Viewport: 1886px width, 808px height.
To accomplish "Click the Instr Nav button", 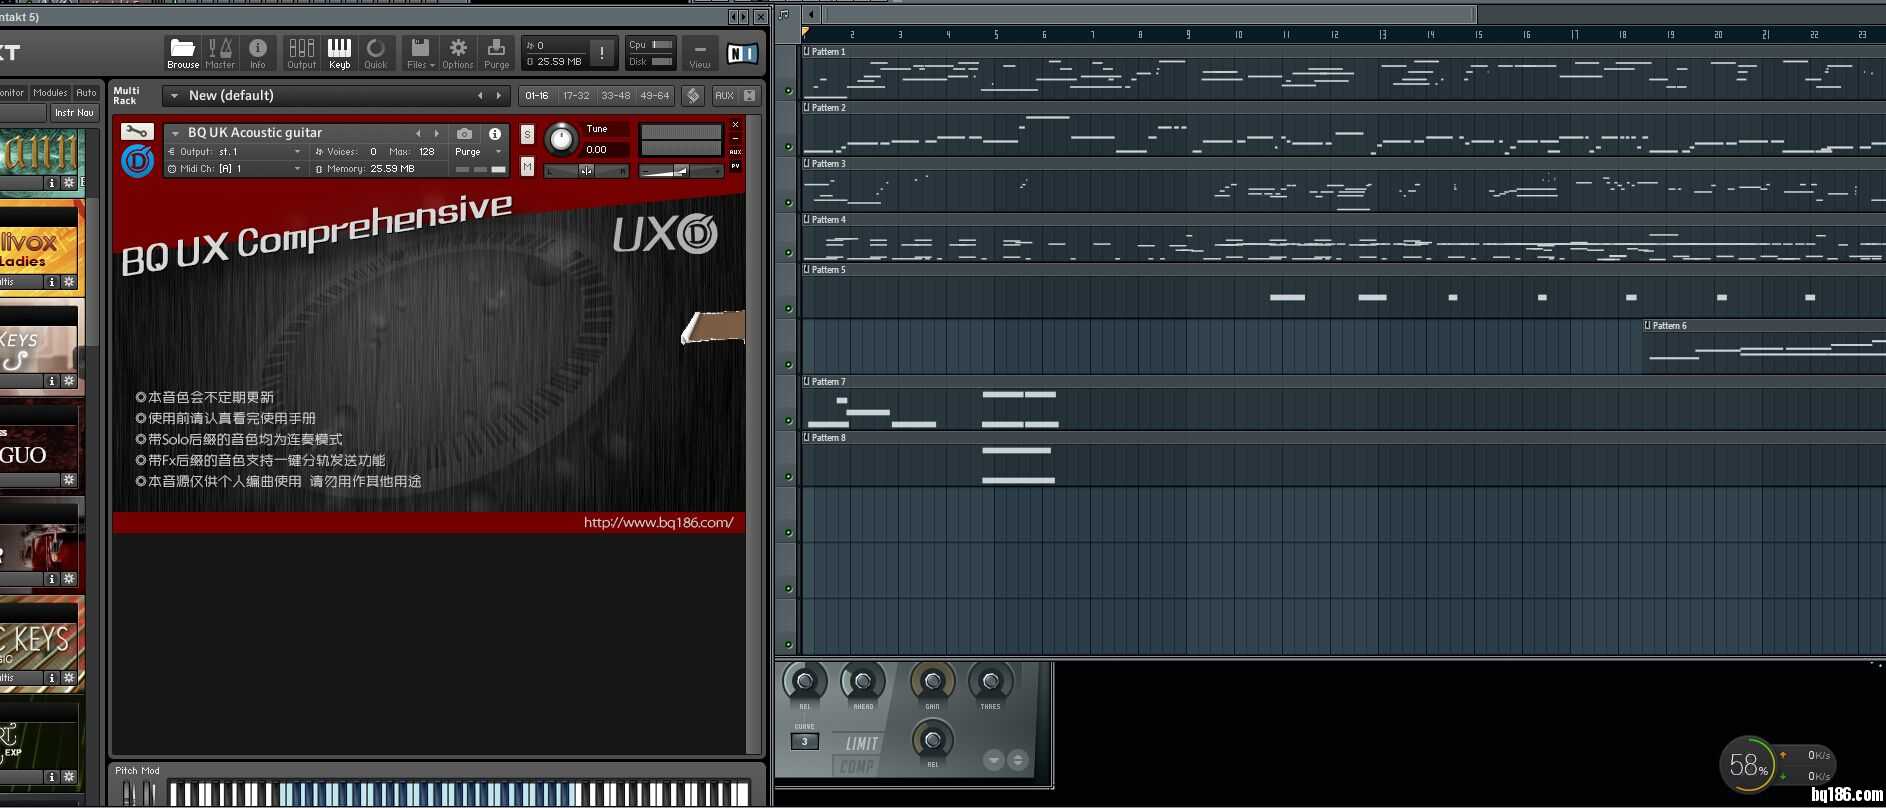I will pyautogui.click(x=74, y=113).
